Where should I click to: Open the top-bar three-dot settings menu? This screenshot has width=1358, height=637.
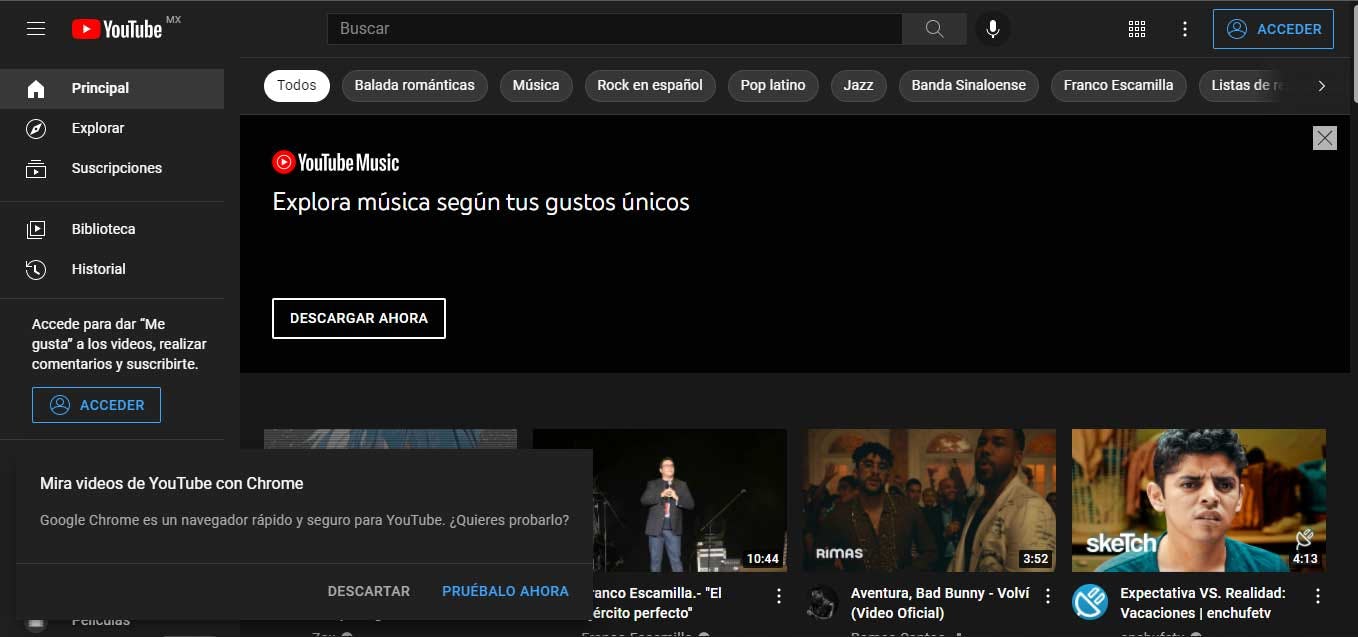1185,29
